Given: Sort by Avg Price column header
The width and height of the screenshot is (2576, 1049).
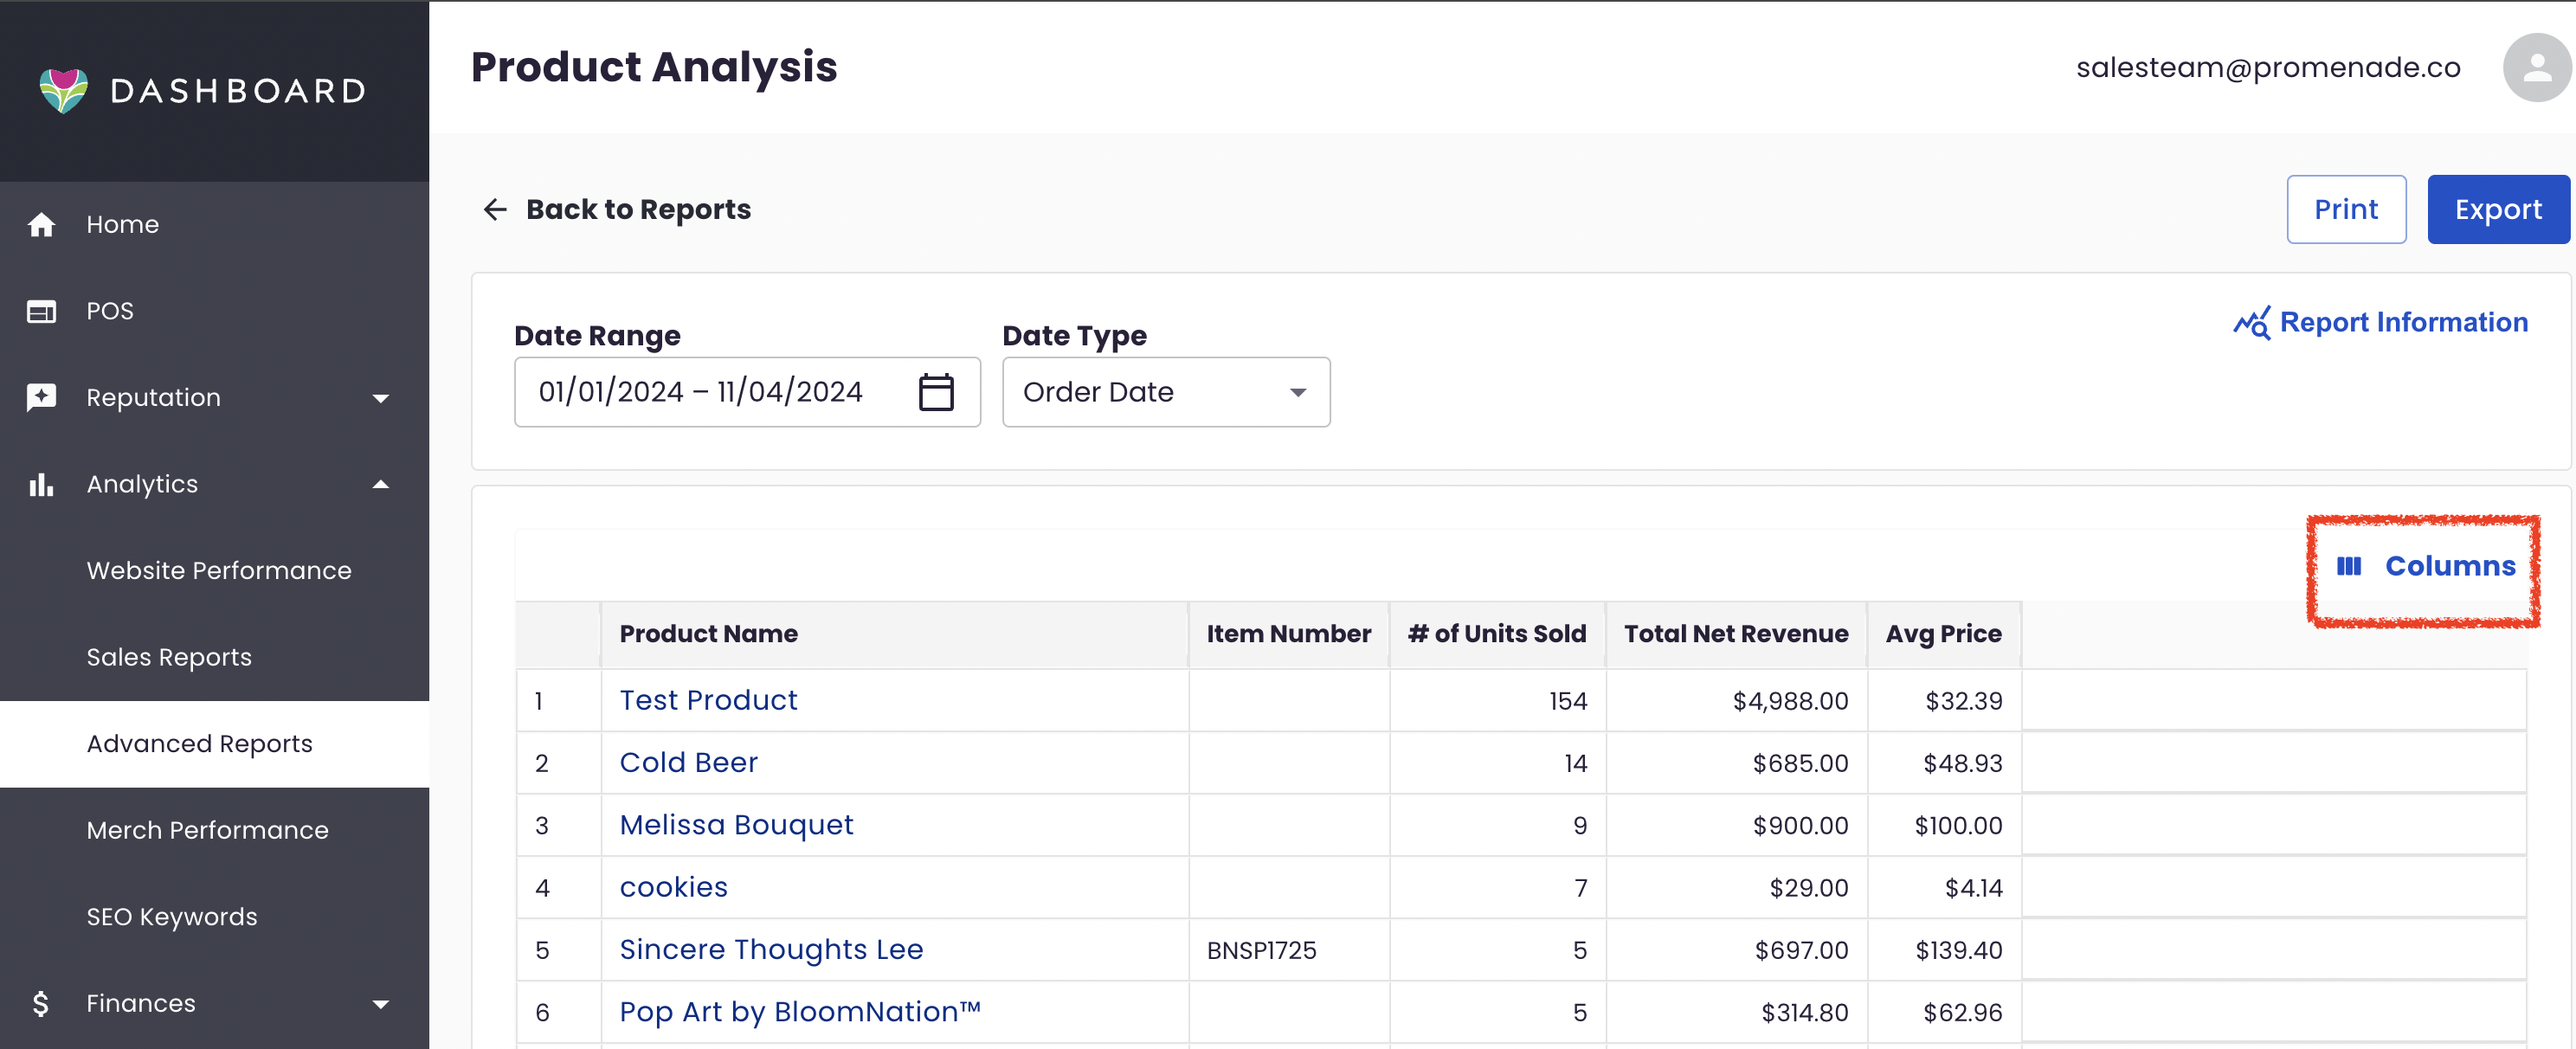Looking at the screenshot, I should [x=1943, y=634].
